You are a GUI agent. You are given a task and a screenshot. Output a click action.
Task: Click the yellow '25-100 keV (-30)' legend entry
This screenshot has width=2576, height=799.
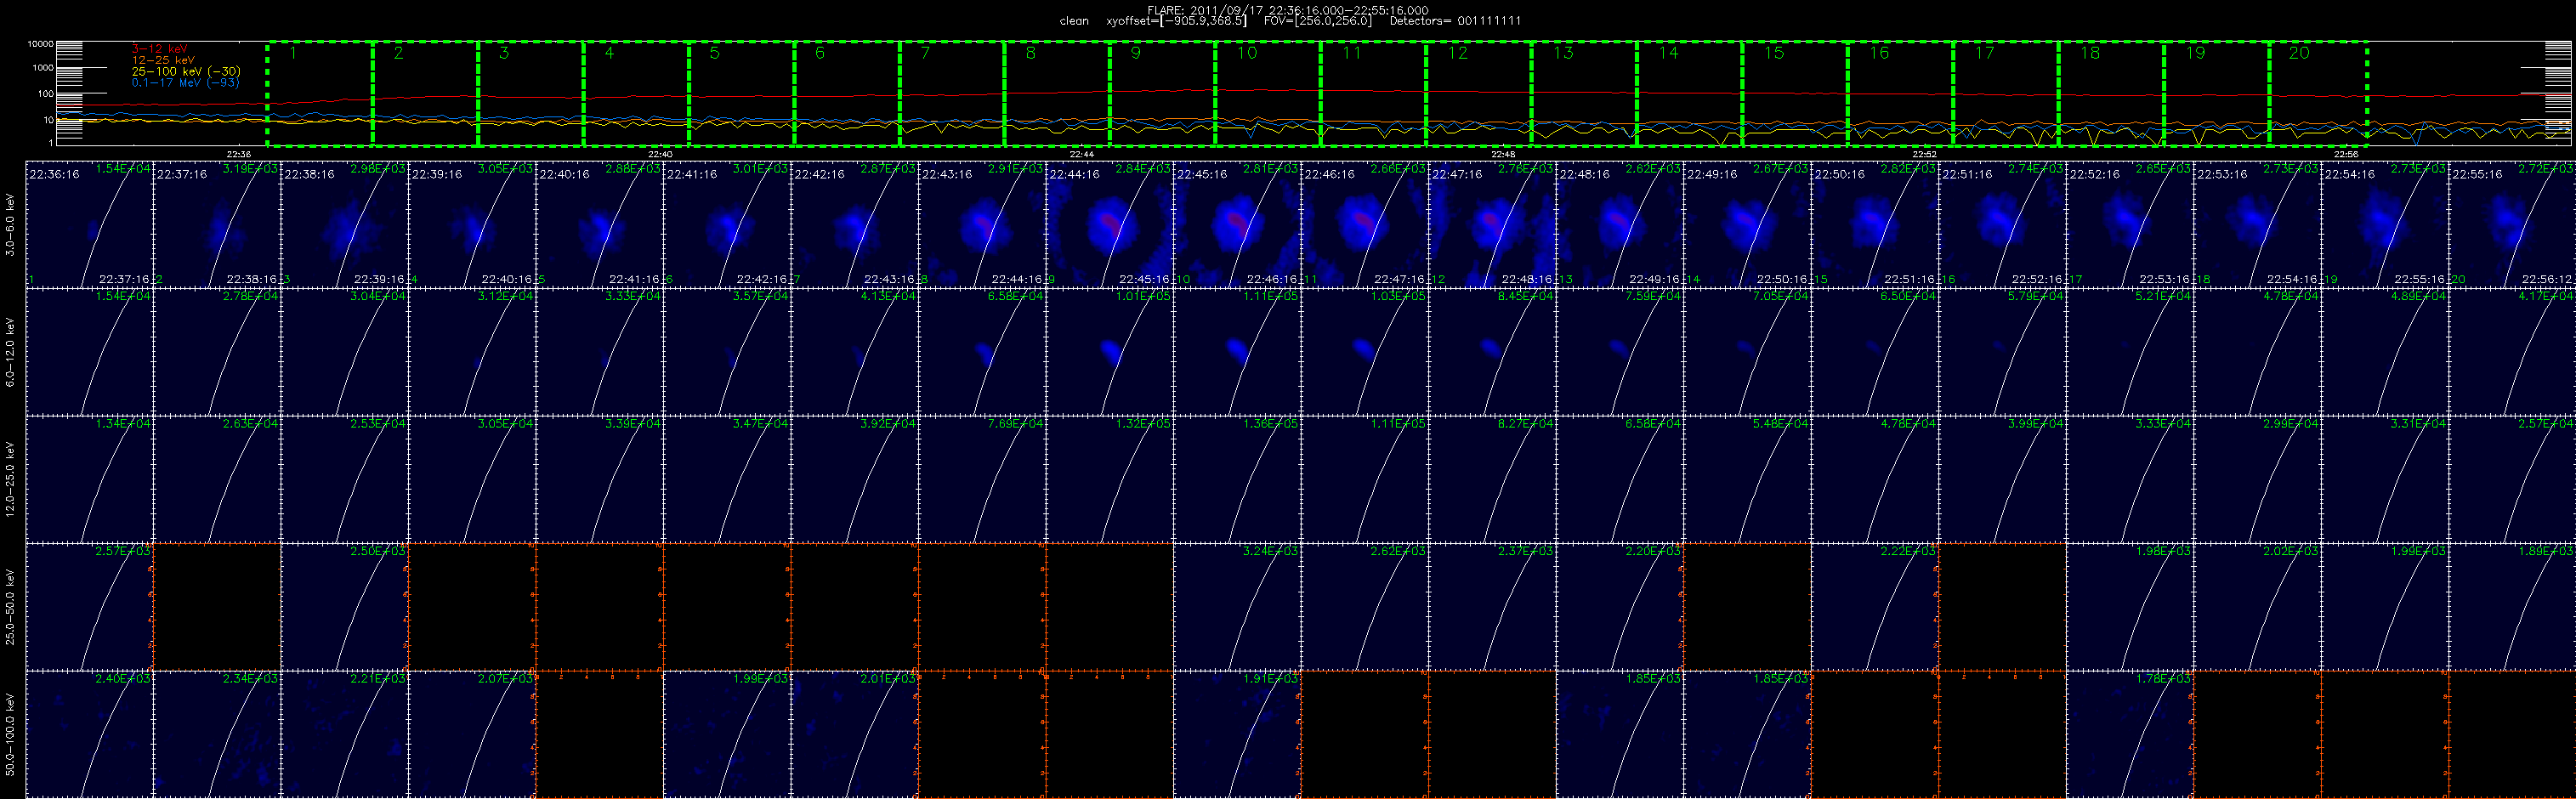coord(186,71)
